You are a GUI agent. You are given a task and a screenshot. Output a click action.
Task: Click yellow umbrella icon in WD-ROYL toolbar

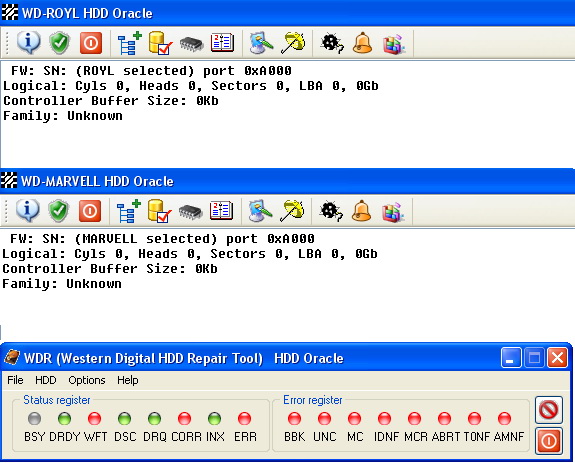tap(293, 43)
